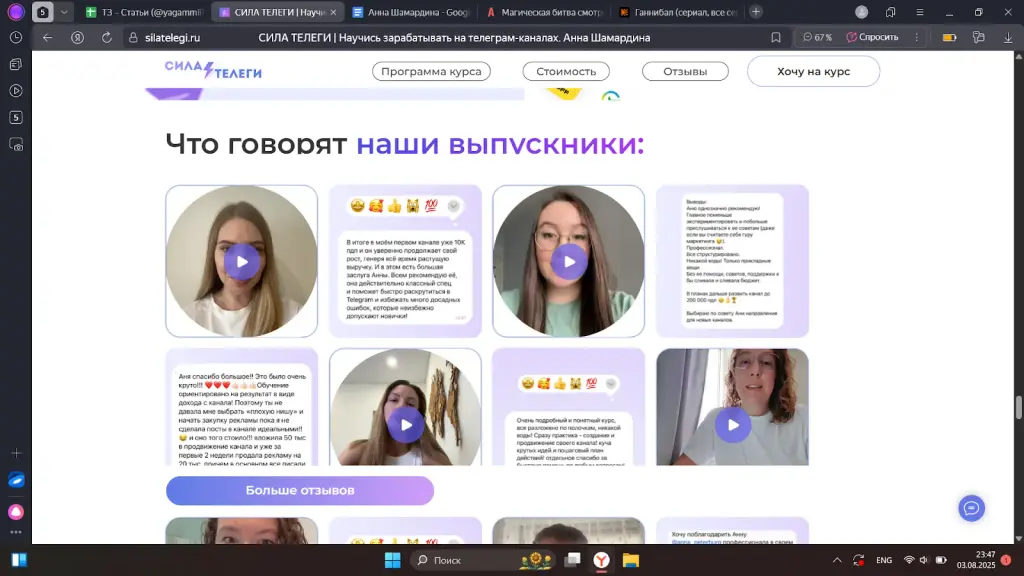Go to Программа курса section
This screenshot has width=1024, height=576.
(431, 71)
